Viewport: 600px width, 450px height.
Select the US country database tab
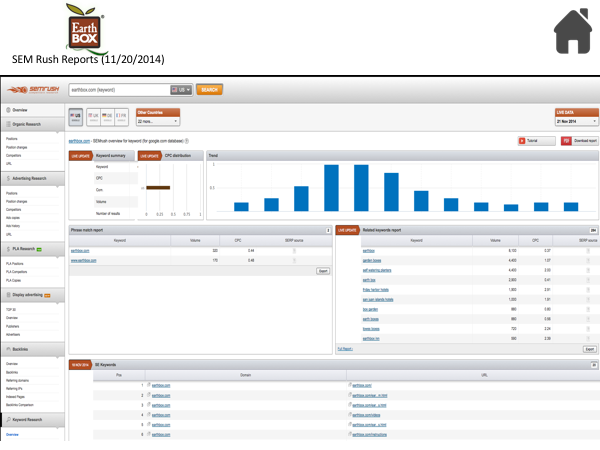tap(76, 117)
